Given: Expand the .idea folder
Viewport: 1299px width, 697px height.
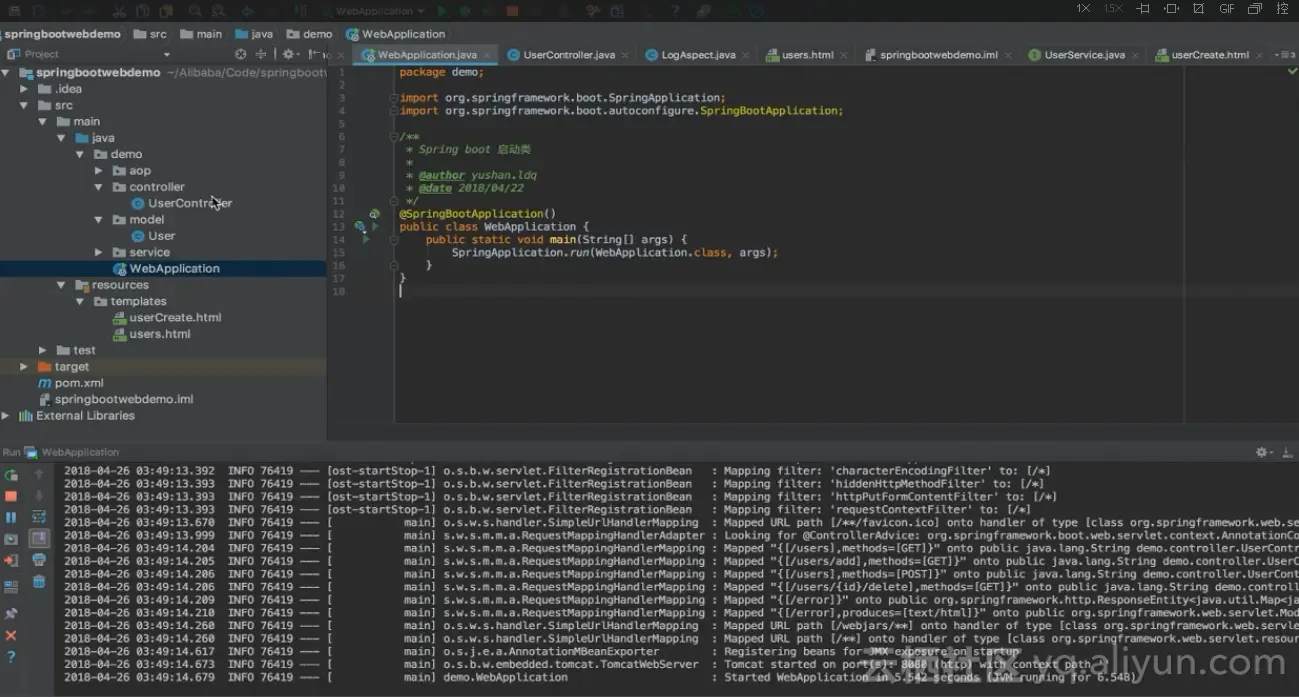Looking at the screenshot, I should click(x=25, y=89).
